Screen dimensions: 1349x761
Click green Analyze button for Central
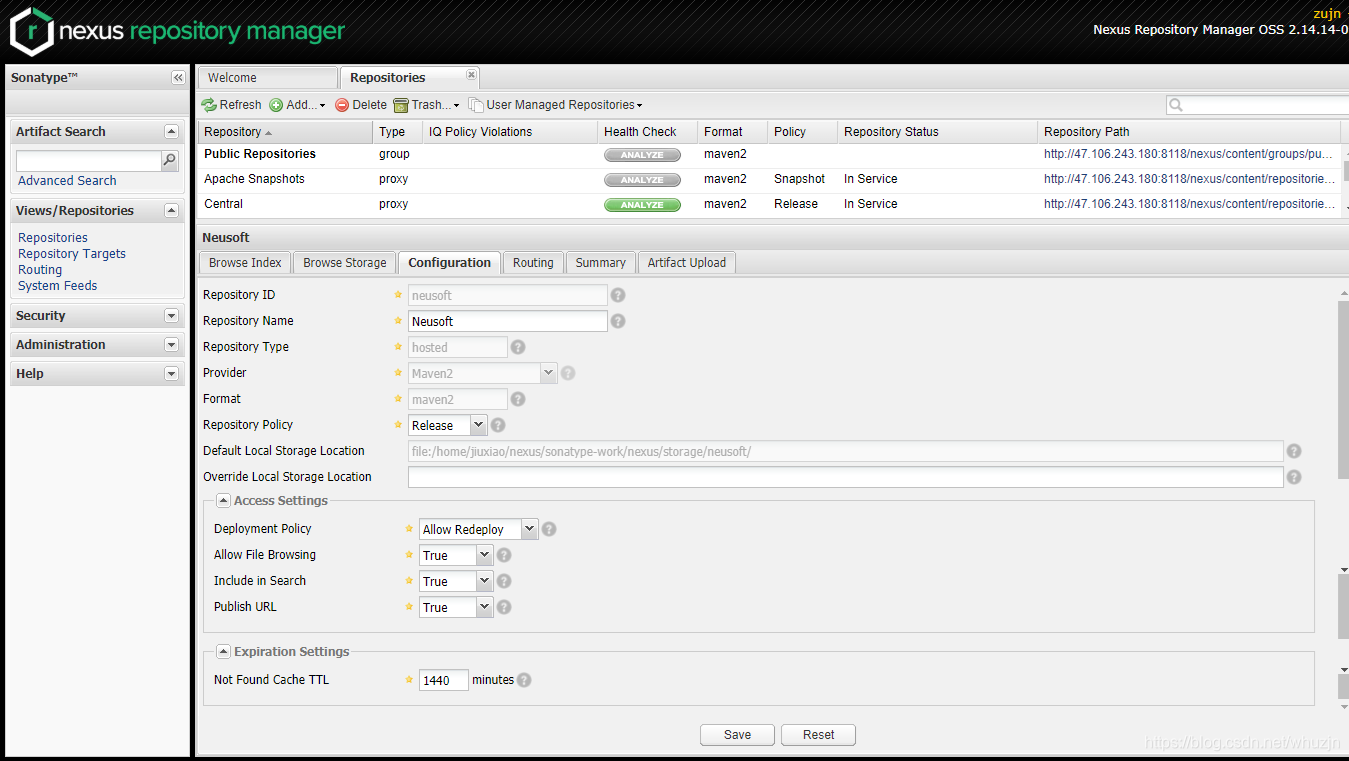click(x=642, y=205)
